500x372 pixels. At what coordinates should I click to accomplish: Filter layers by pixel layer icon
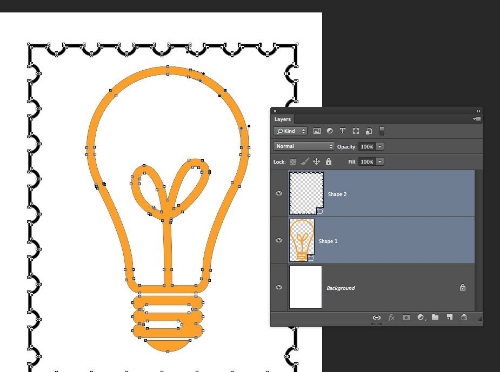point(317,131)
